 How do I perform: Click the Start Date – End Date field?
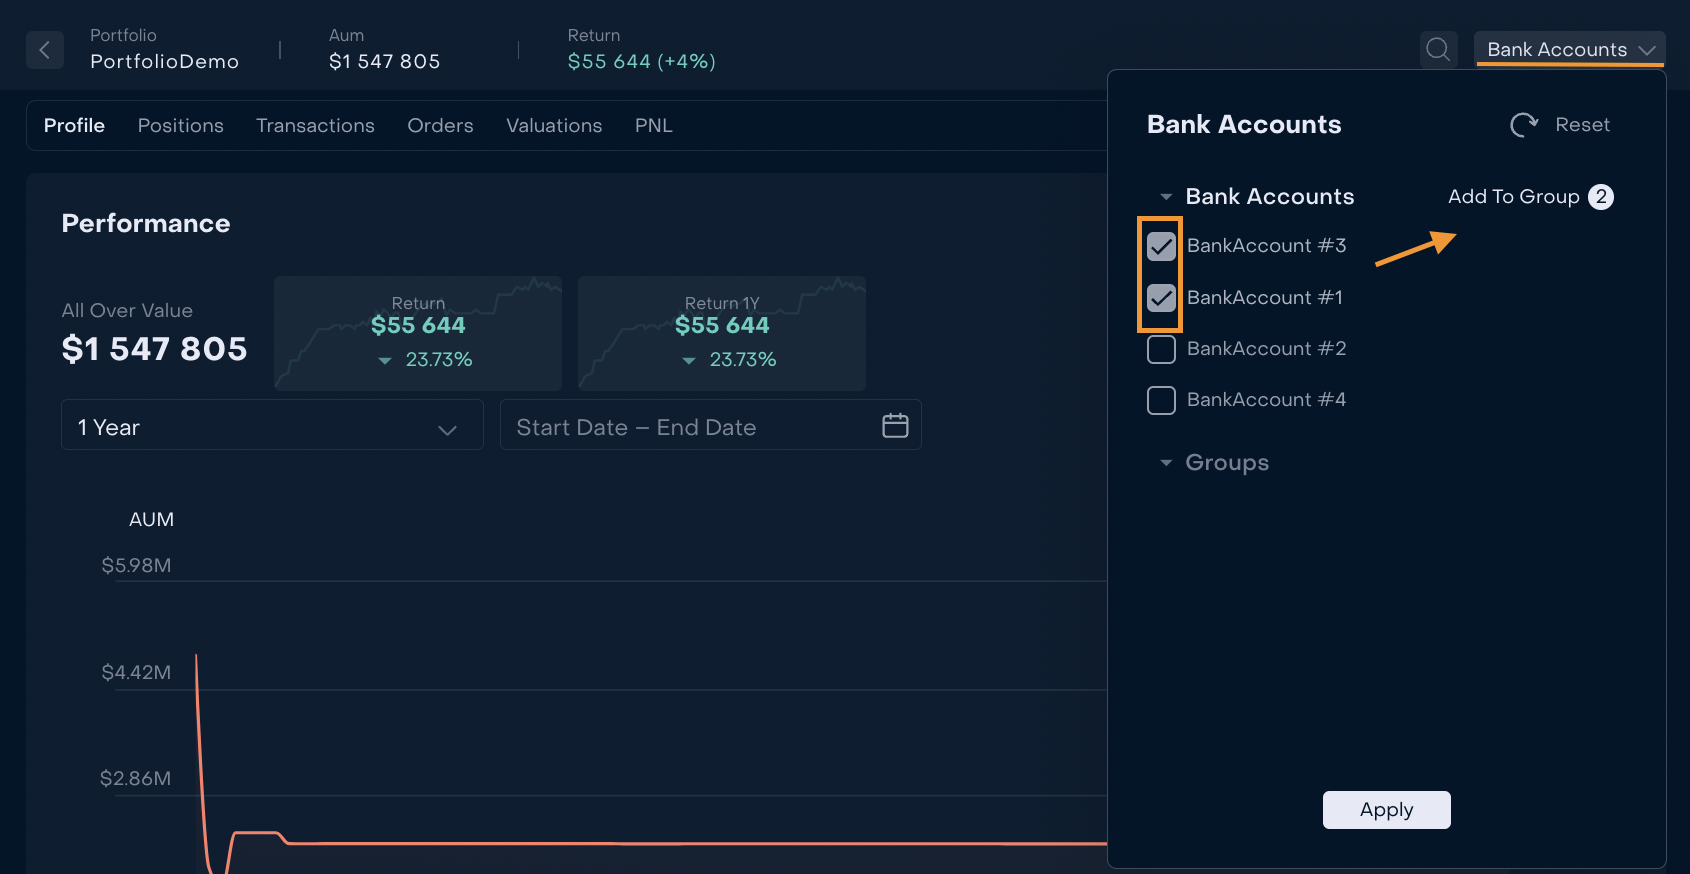point(690,426)
